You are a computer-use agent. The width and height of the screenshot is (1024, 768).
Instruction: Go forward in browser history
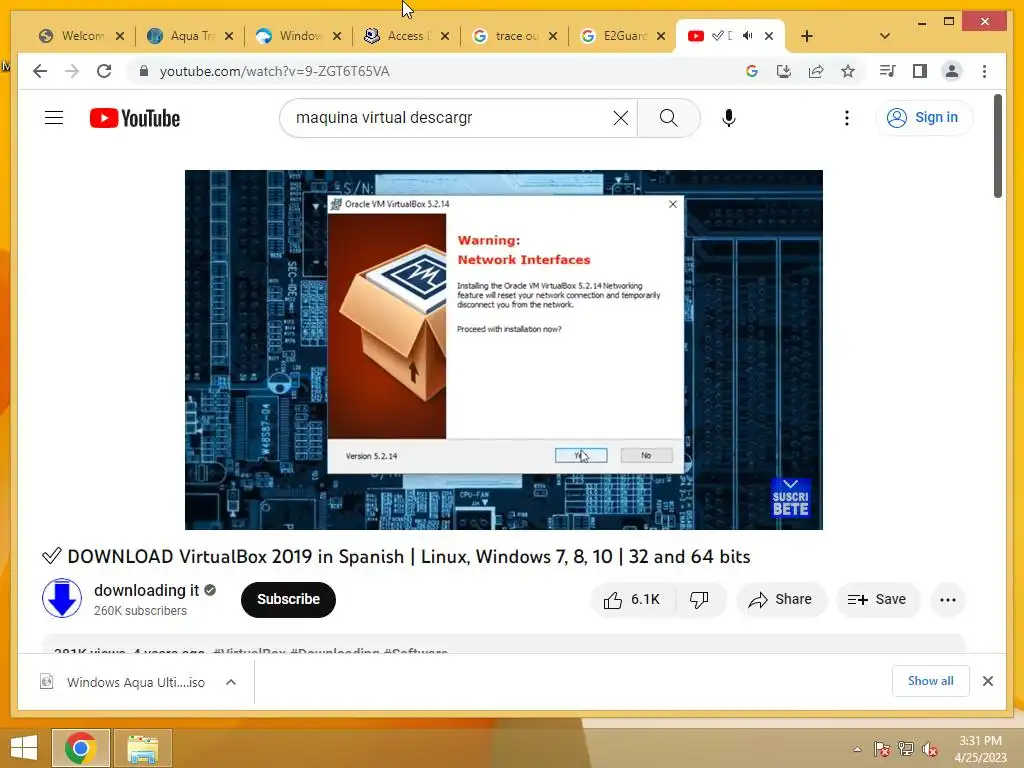click(x=72, y=71)
